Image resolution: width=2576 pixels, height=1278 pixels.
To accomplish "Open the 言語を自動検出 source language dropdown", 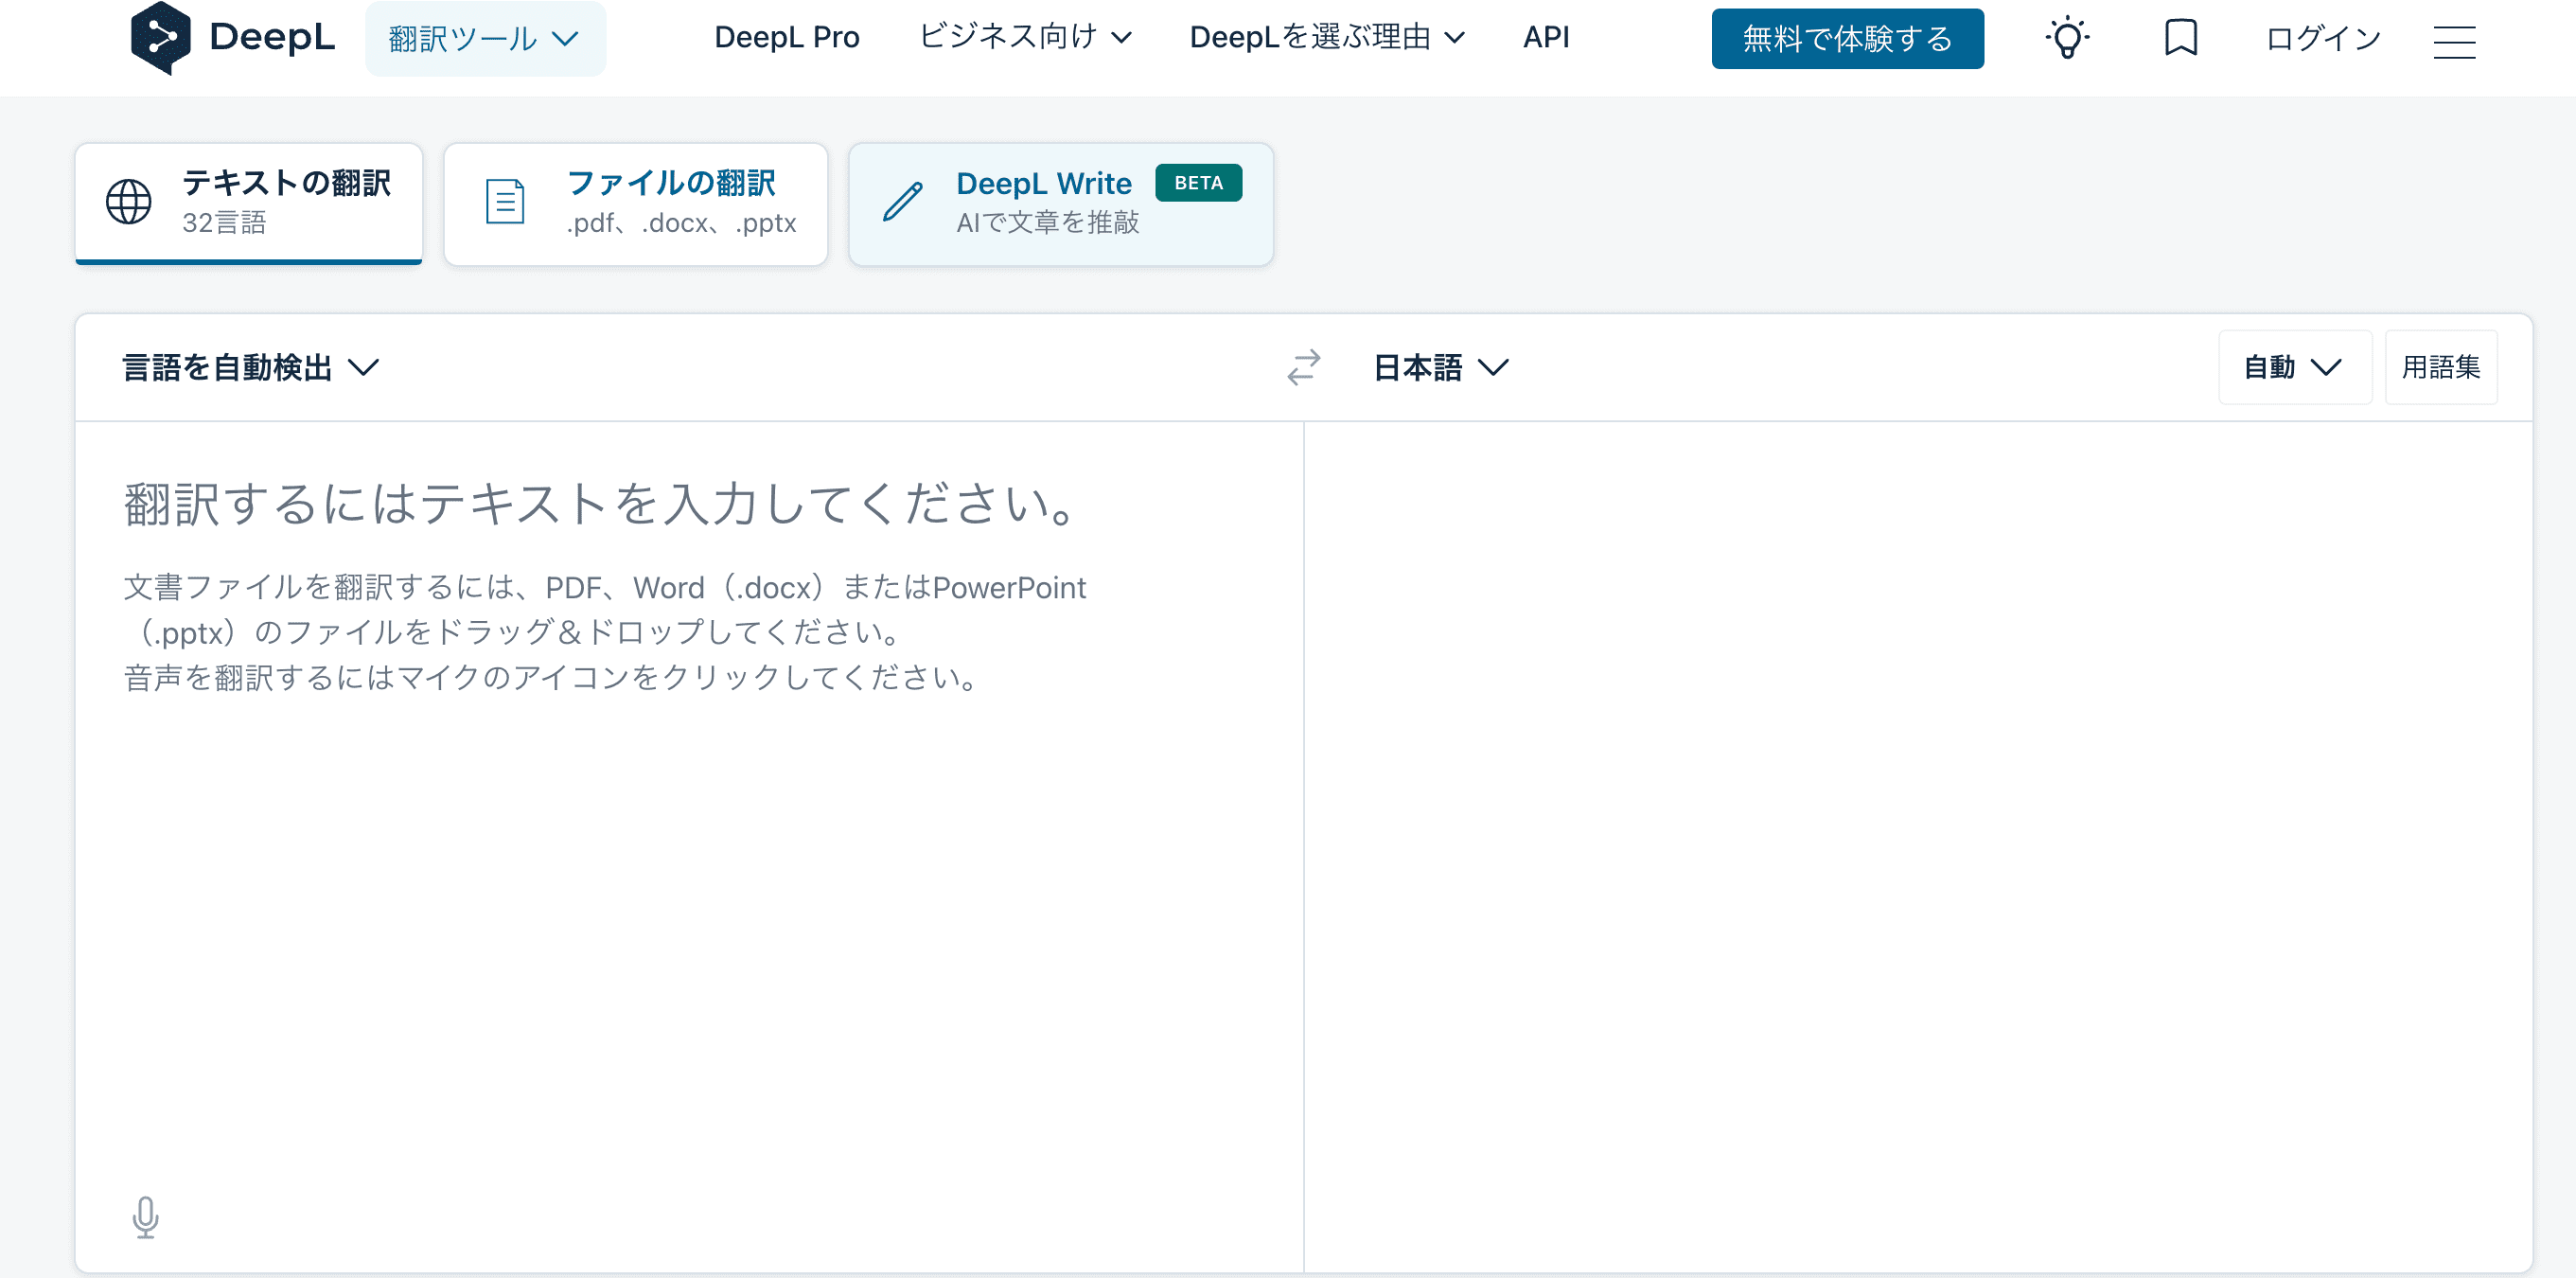I will [x=250, y=367].
